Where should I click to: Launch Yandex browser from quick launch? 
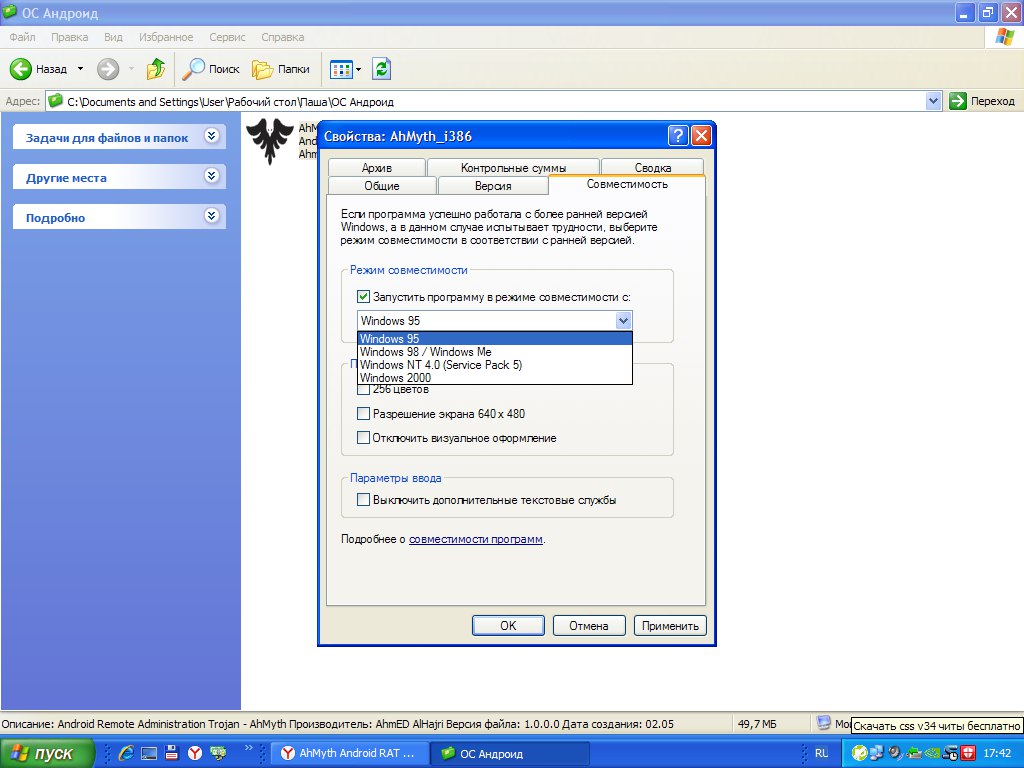(x=195, y=753)
